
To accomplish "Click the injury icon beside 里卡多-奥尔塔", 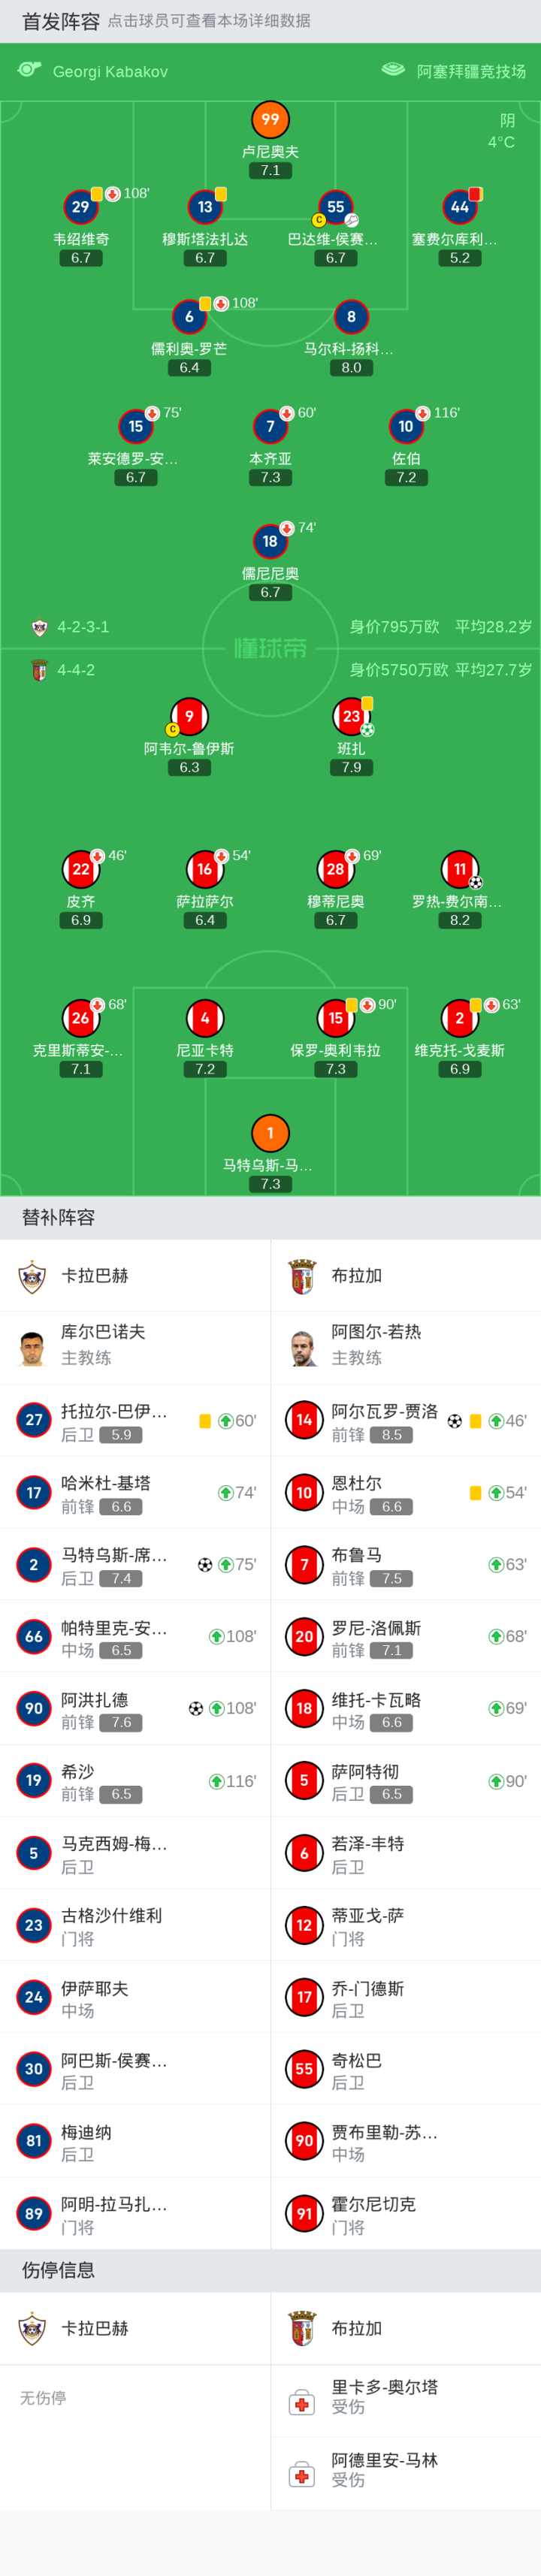I will [x=302, y=2402].
